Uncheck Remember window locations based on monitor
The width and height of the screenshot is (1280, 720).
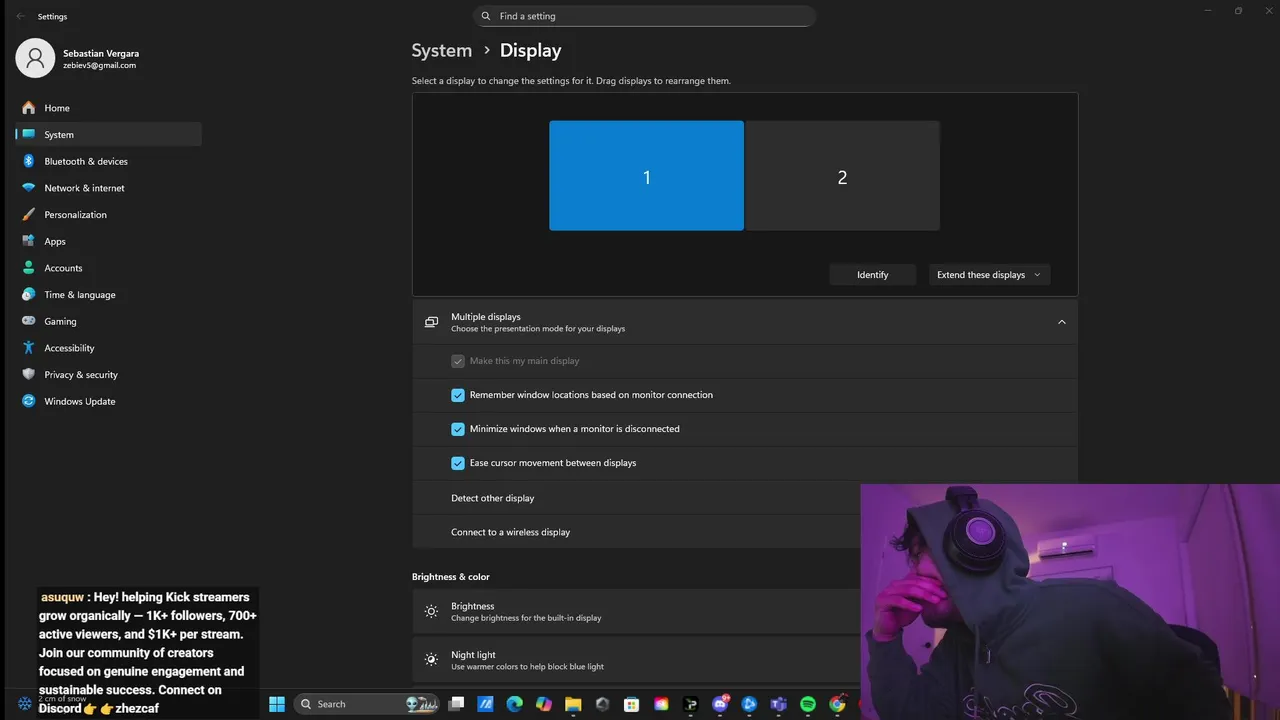click(458, 395)
